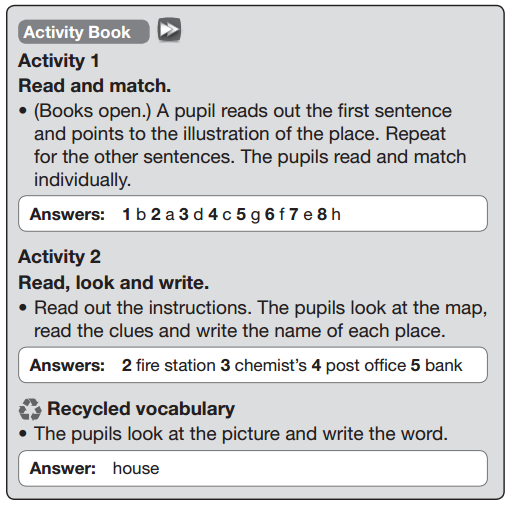Click the word house
Image resolution: width=513 pixels, height=508 pixels.
click(136, 468)
